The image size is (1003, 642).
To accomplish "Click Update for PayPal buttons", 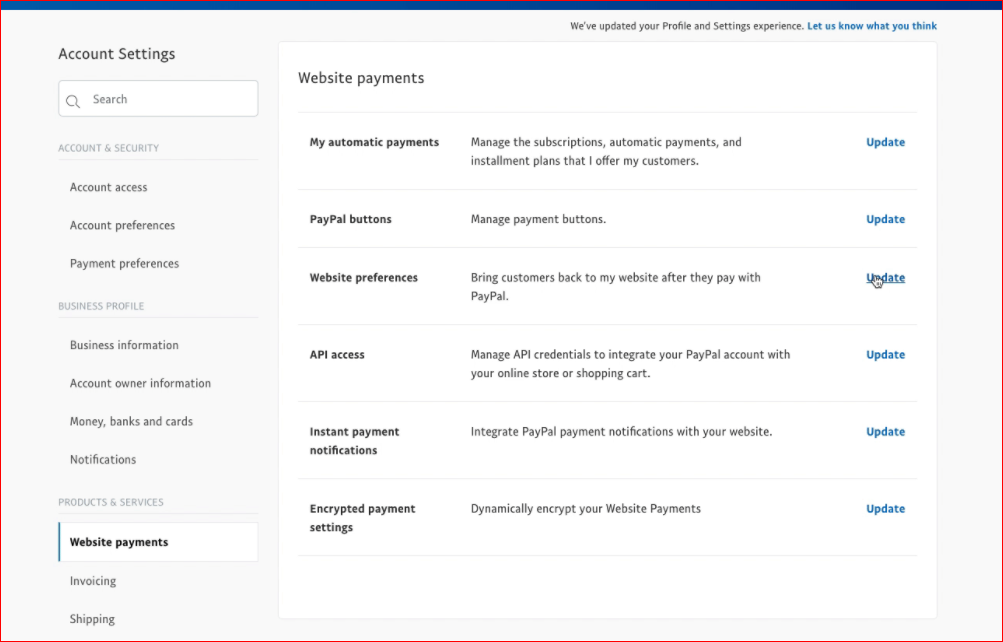I will [x=885, y=219].
